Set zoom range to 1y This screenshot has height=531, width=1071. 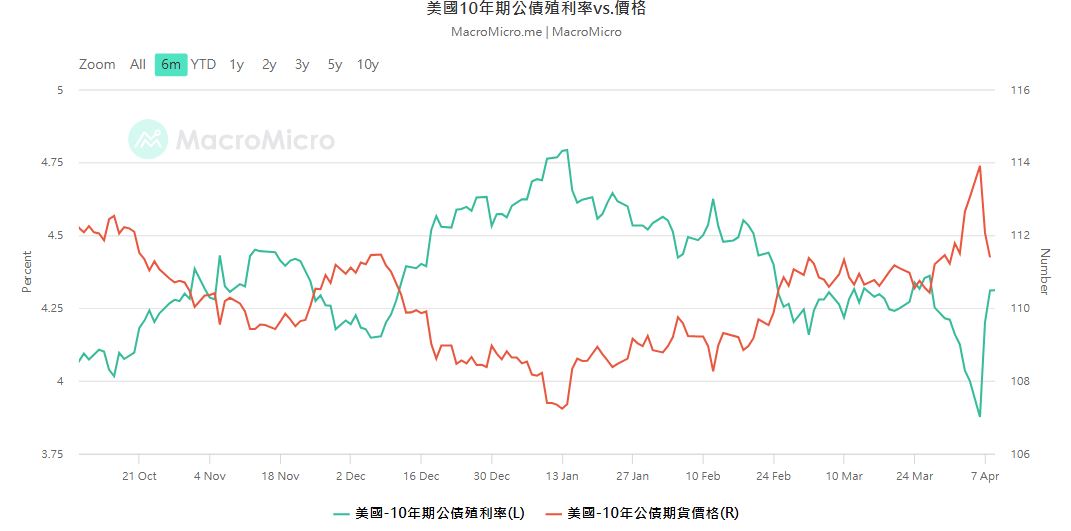[236, 65]
